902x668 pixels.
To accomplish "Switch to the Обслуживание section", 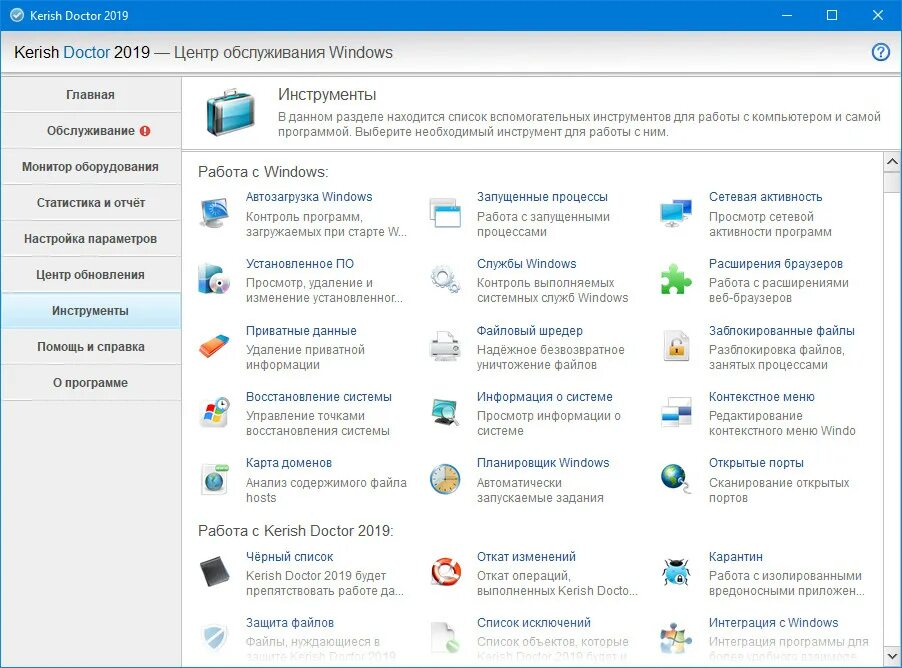I will click(x=90, y=131).
